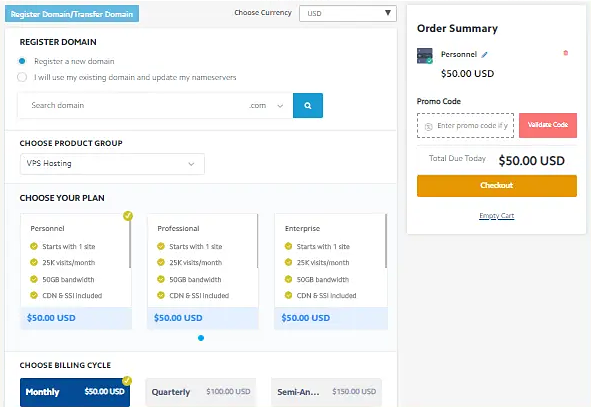This screenshot has height=407, width=591.
Task: Click the check icon beside Professional CDN & SSL included
Action: click(161, 295)
